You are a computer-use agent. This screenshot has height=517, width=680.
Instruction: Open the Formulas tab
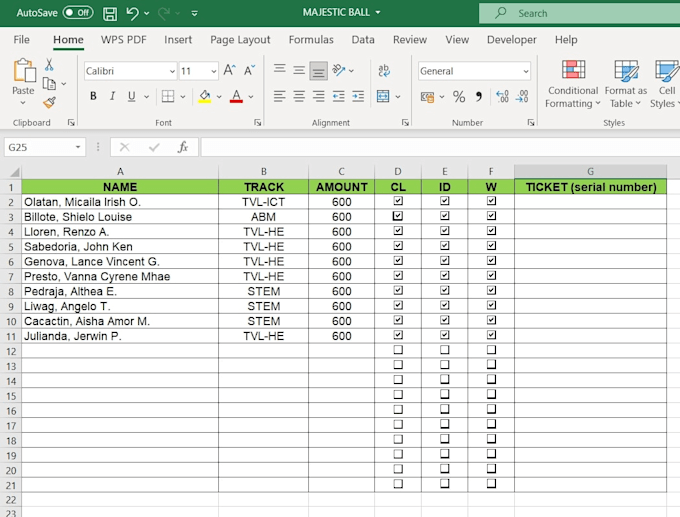(x=311, y=40)
